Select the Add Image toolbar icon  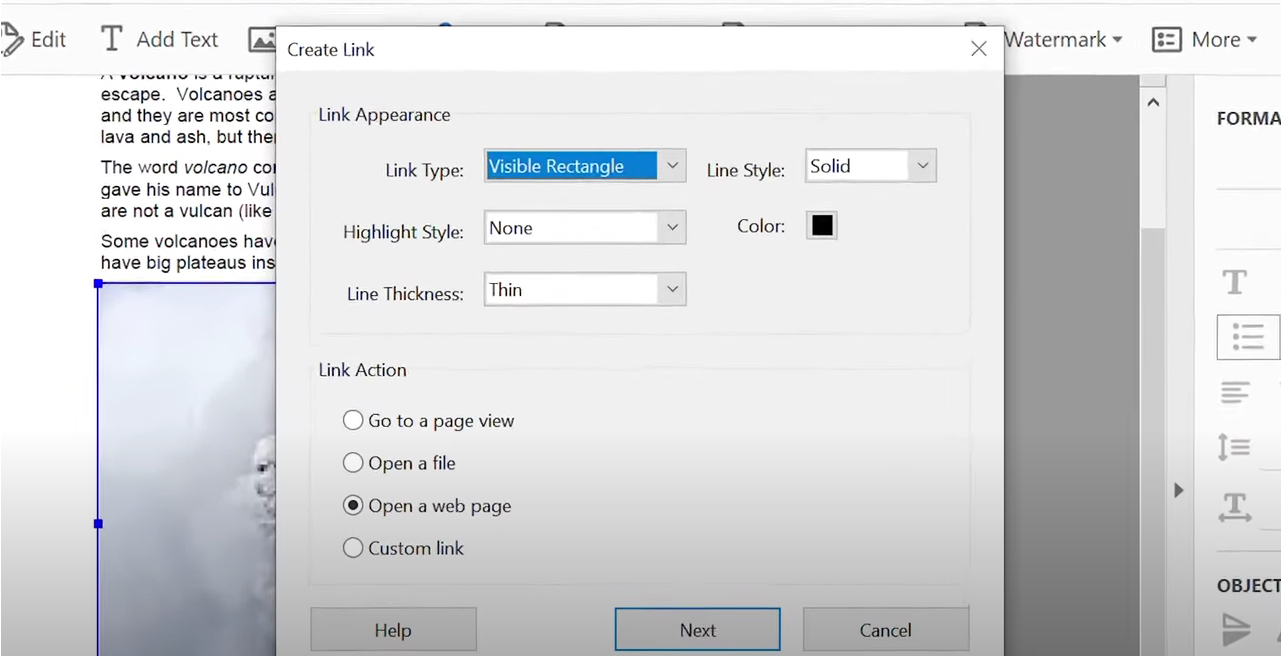pos(262,39)
